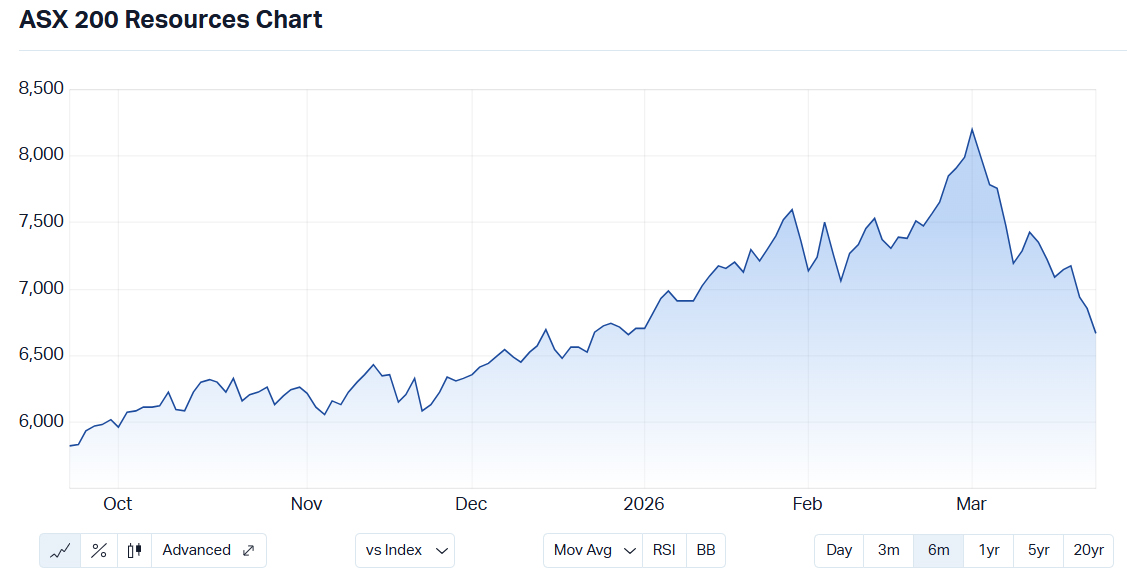Select the Day timeframe

coord(839,550)
